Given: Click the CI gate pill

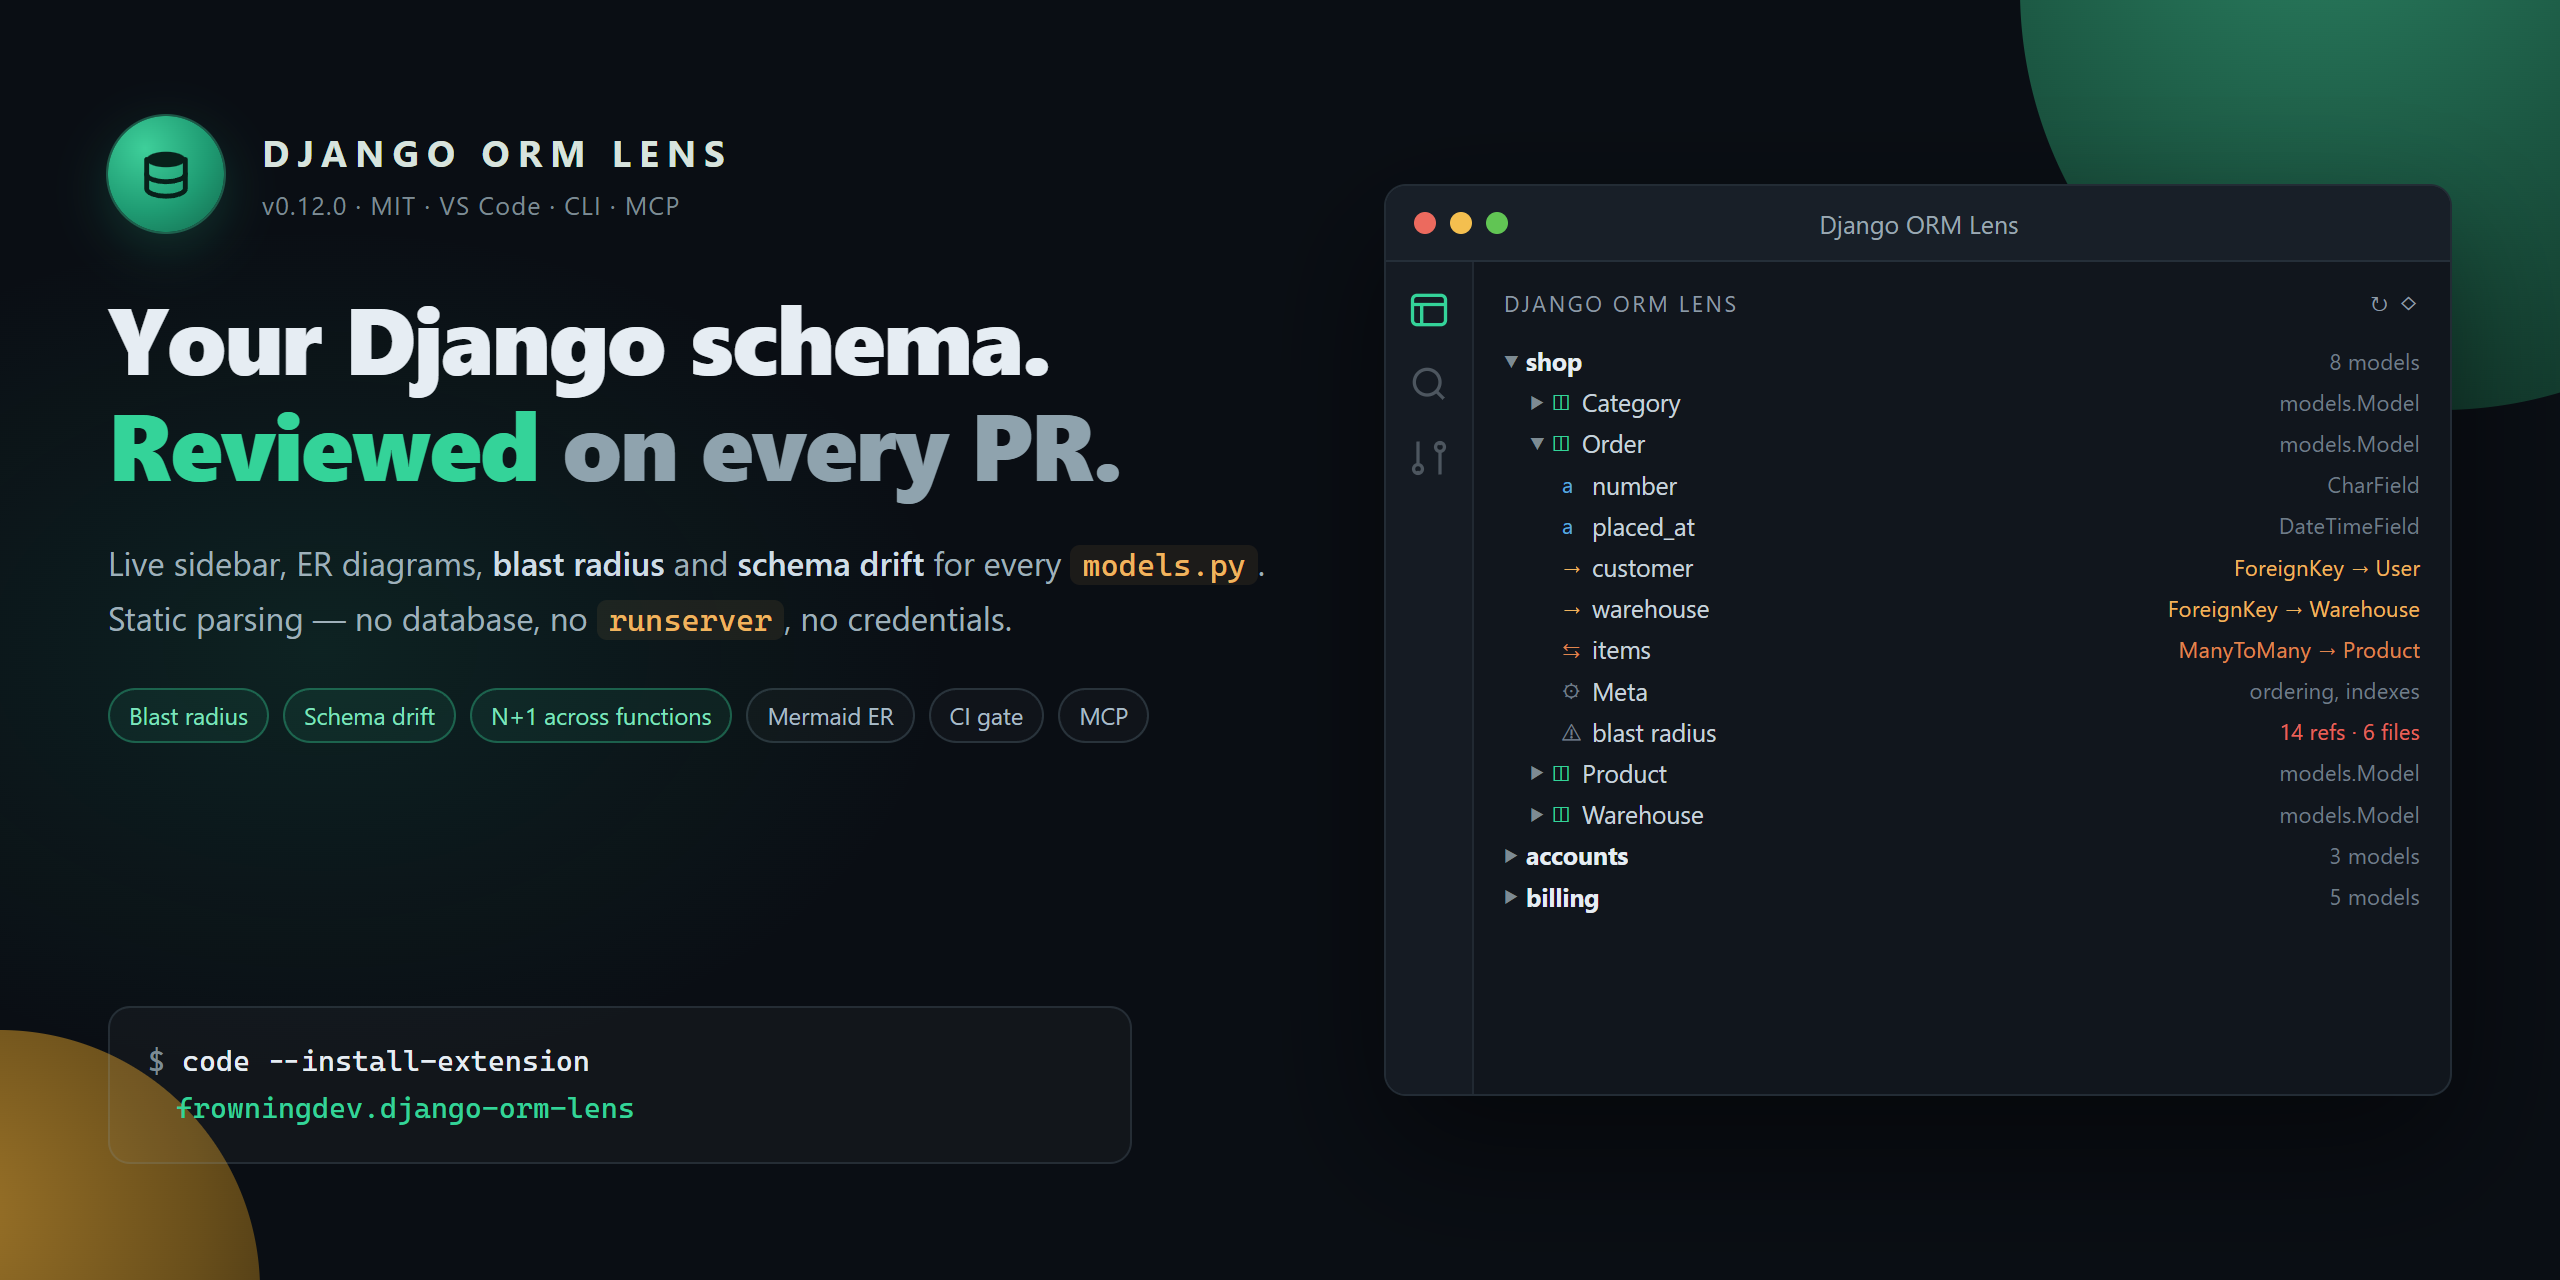Looking at the screenshot, I should tap(986, 716).
